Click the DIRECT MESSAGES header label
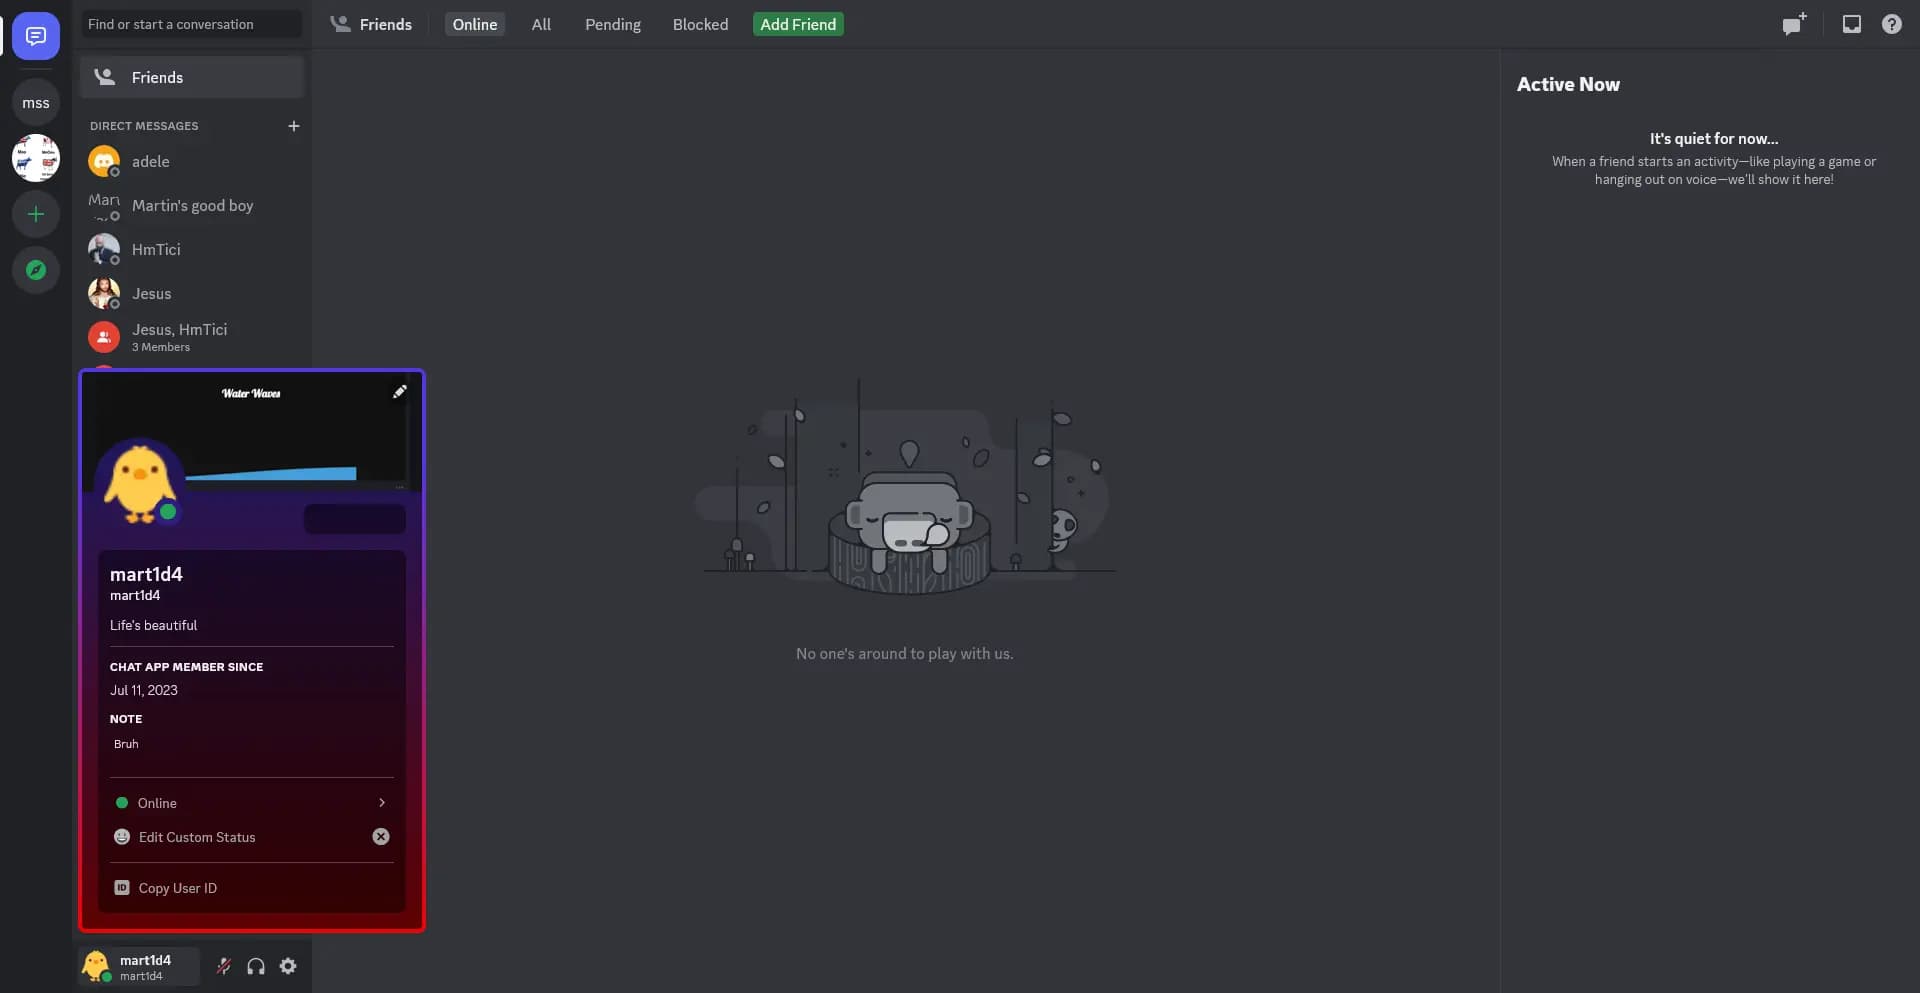The width and height of the screenshot is (1920, 993). 144,126
